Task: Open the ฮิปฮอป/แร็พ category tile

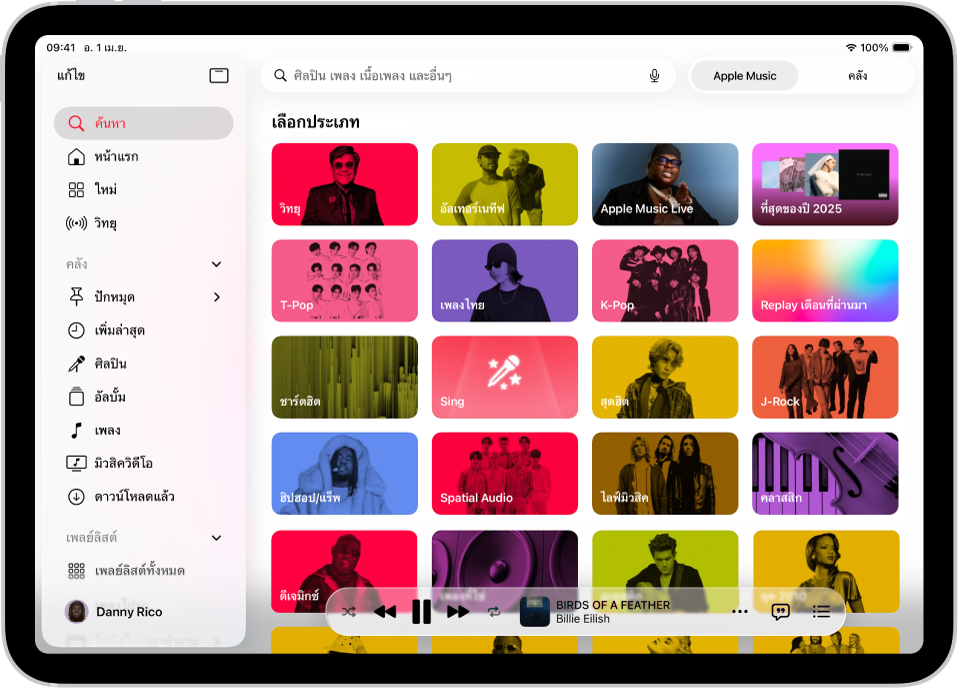Action: [x=345, y=473]
